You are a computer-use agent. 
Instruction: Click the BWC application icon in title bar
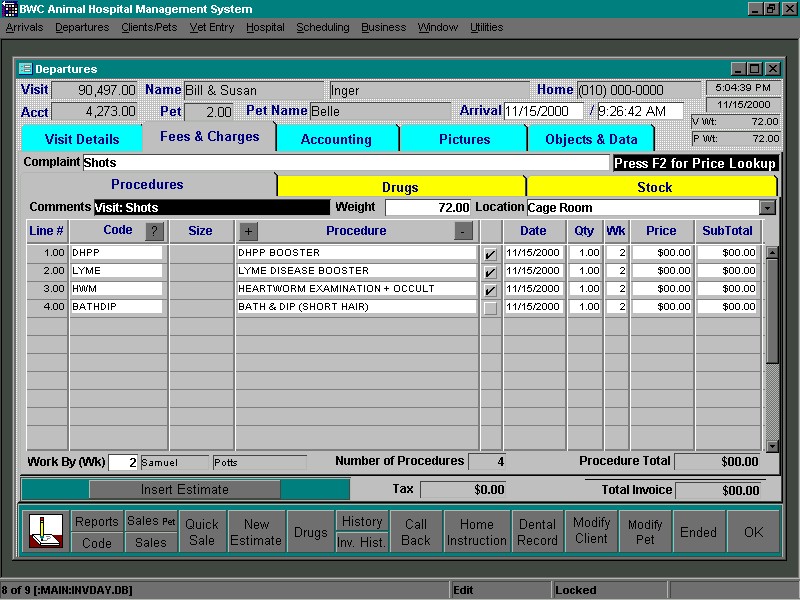click(10, 9)
